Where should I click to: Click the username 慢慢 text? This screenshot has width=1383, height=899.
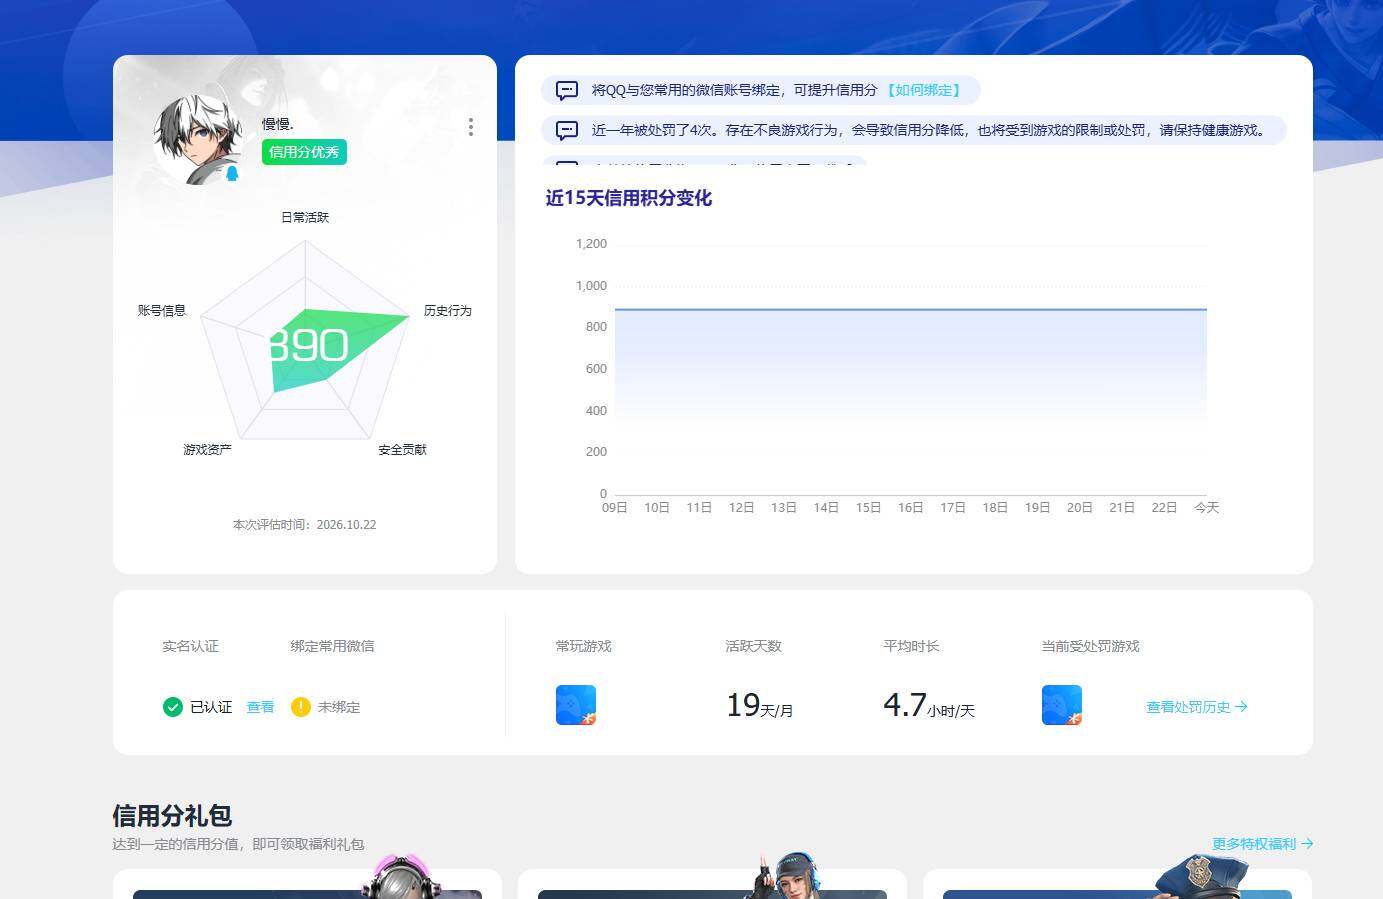point(278,124)
